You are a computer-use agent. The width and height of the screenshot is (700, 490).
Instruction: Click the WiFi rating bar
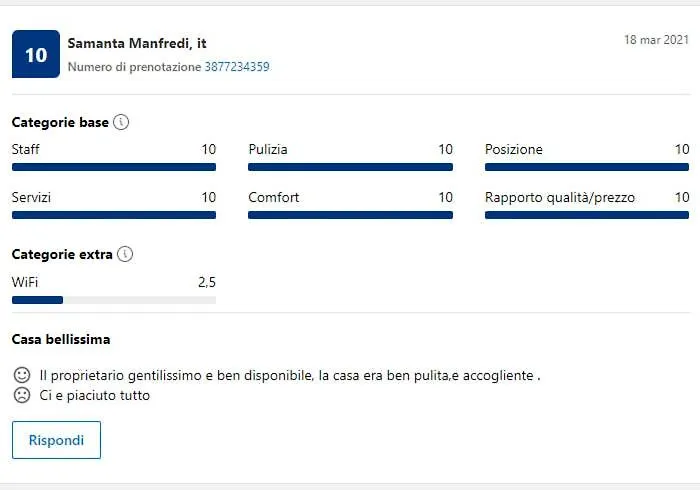point(114,300)
